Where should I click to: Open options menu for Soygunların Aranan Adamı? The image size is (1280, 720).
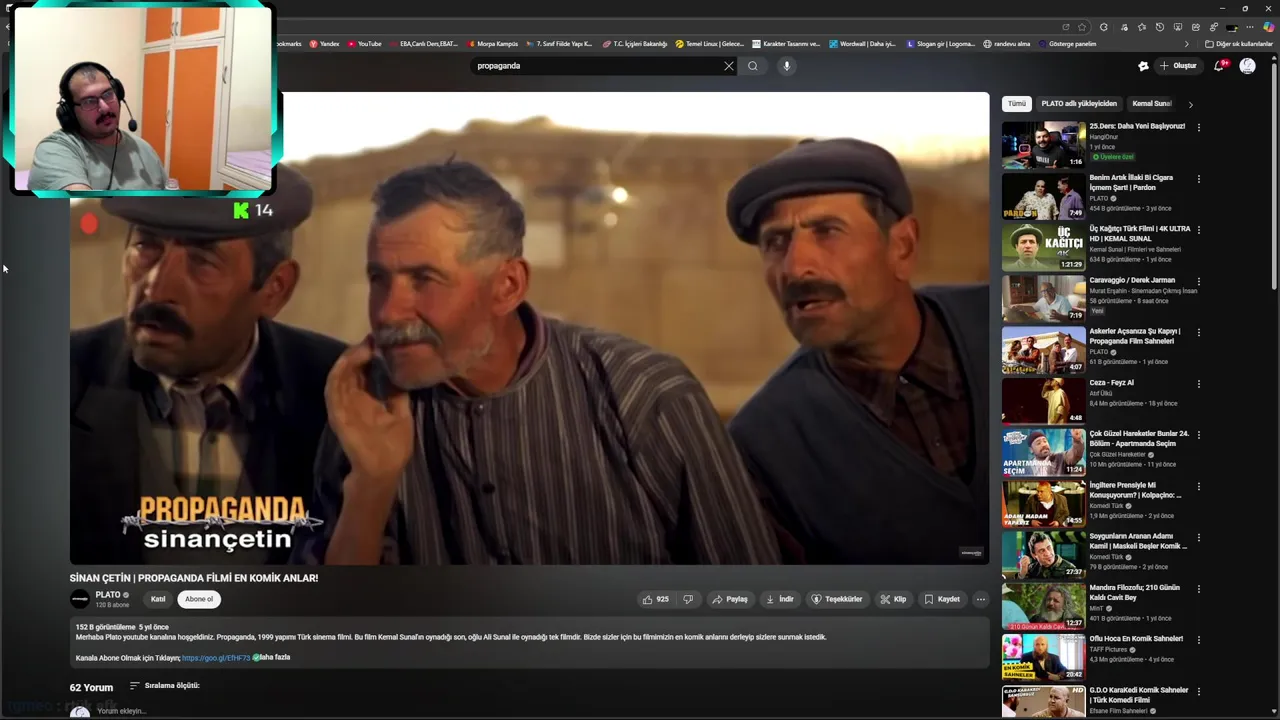click(x=1198, y=538)
